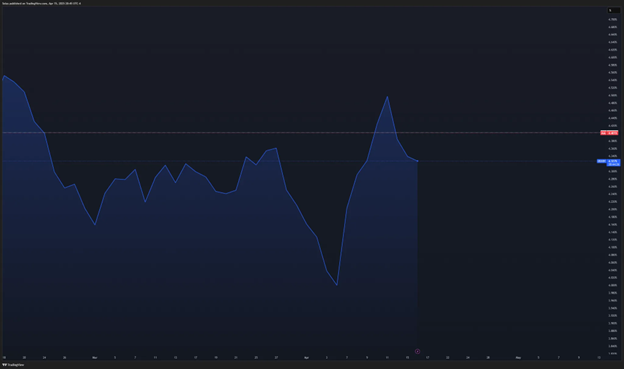Image resolution: width=624 pixels, height=369 pixels.
Task: Click the 'Mar' label on the time axis
Action: click(x=95, y=357)
